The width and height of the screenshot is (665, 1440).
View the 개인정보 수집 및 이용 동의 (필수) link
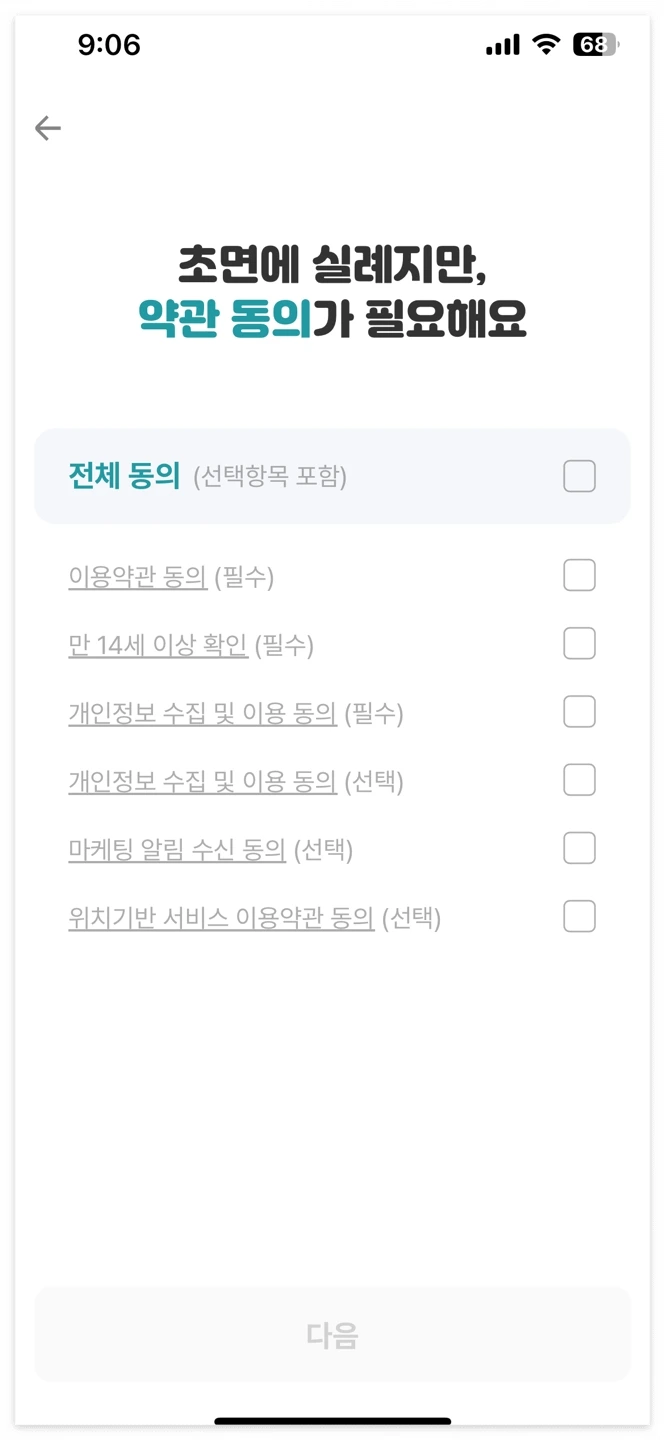point(202,713)
